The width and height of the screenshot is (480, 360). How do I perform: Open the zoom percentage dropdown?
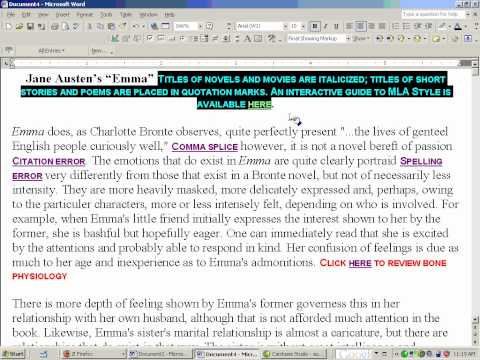201,26
